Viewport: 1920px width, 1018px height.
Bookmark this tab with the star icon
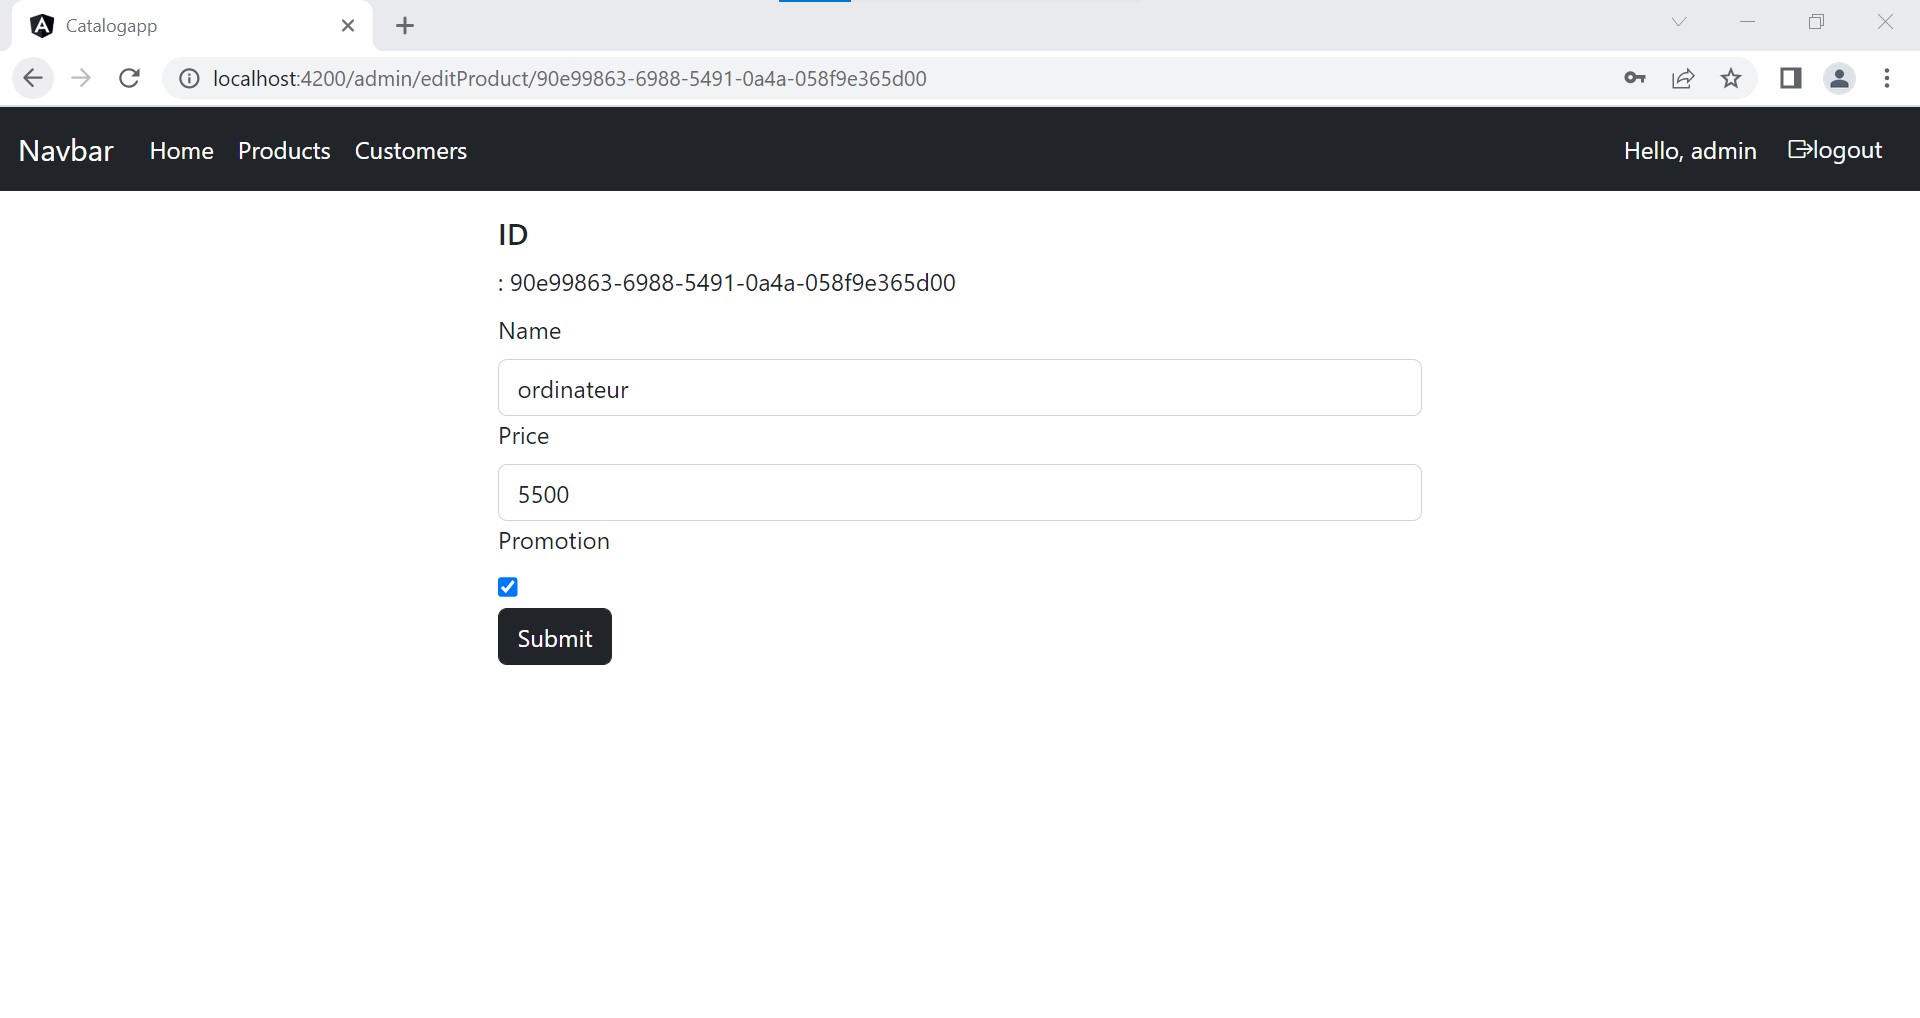coord(1731,78)
